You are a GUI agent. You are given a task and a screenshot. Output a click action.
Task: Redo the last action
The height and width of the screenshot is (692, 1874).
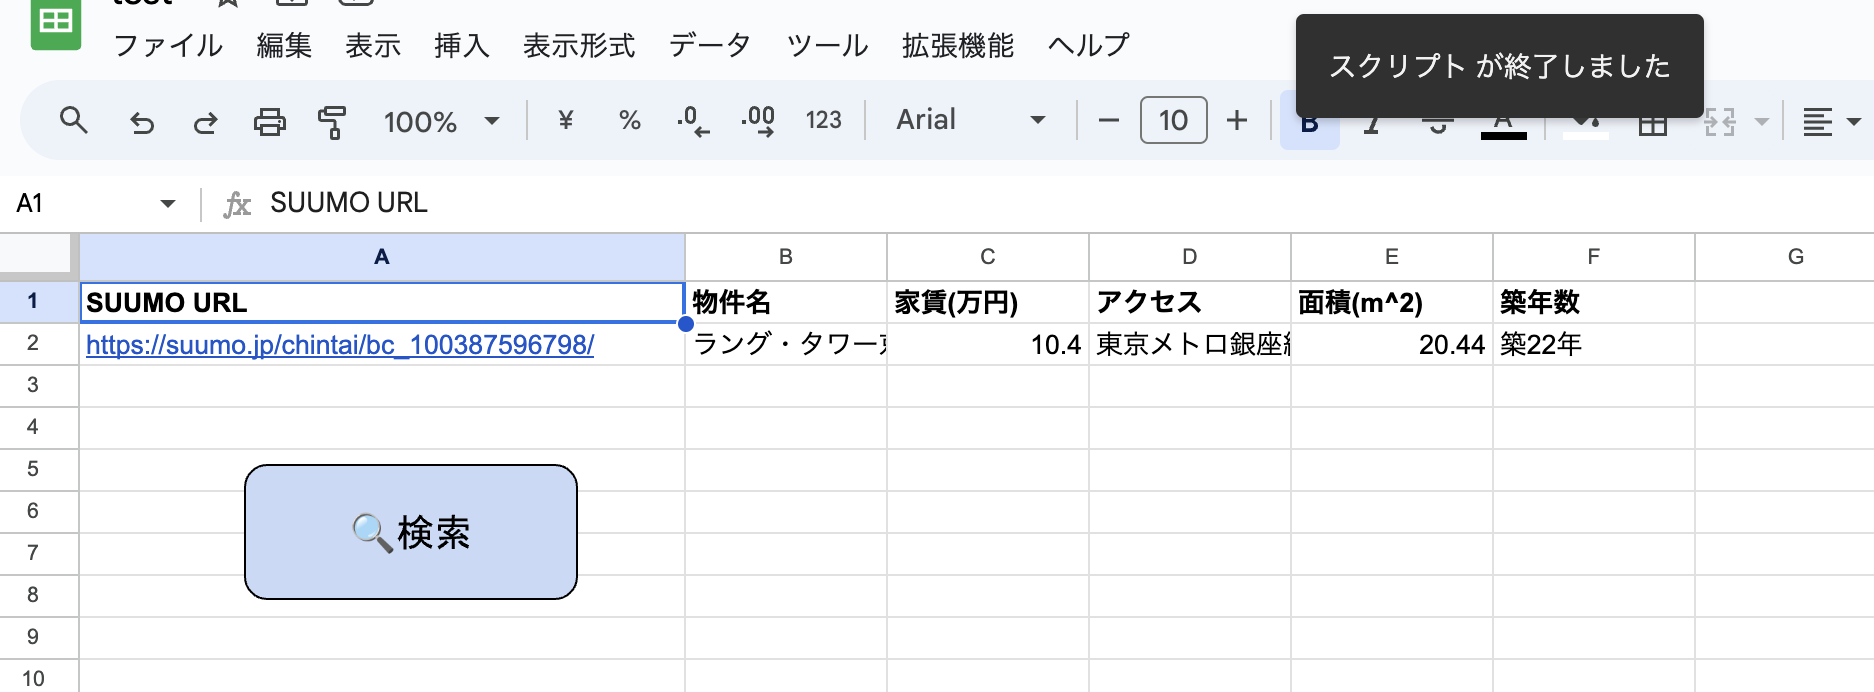[206, 122]
